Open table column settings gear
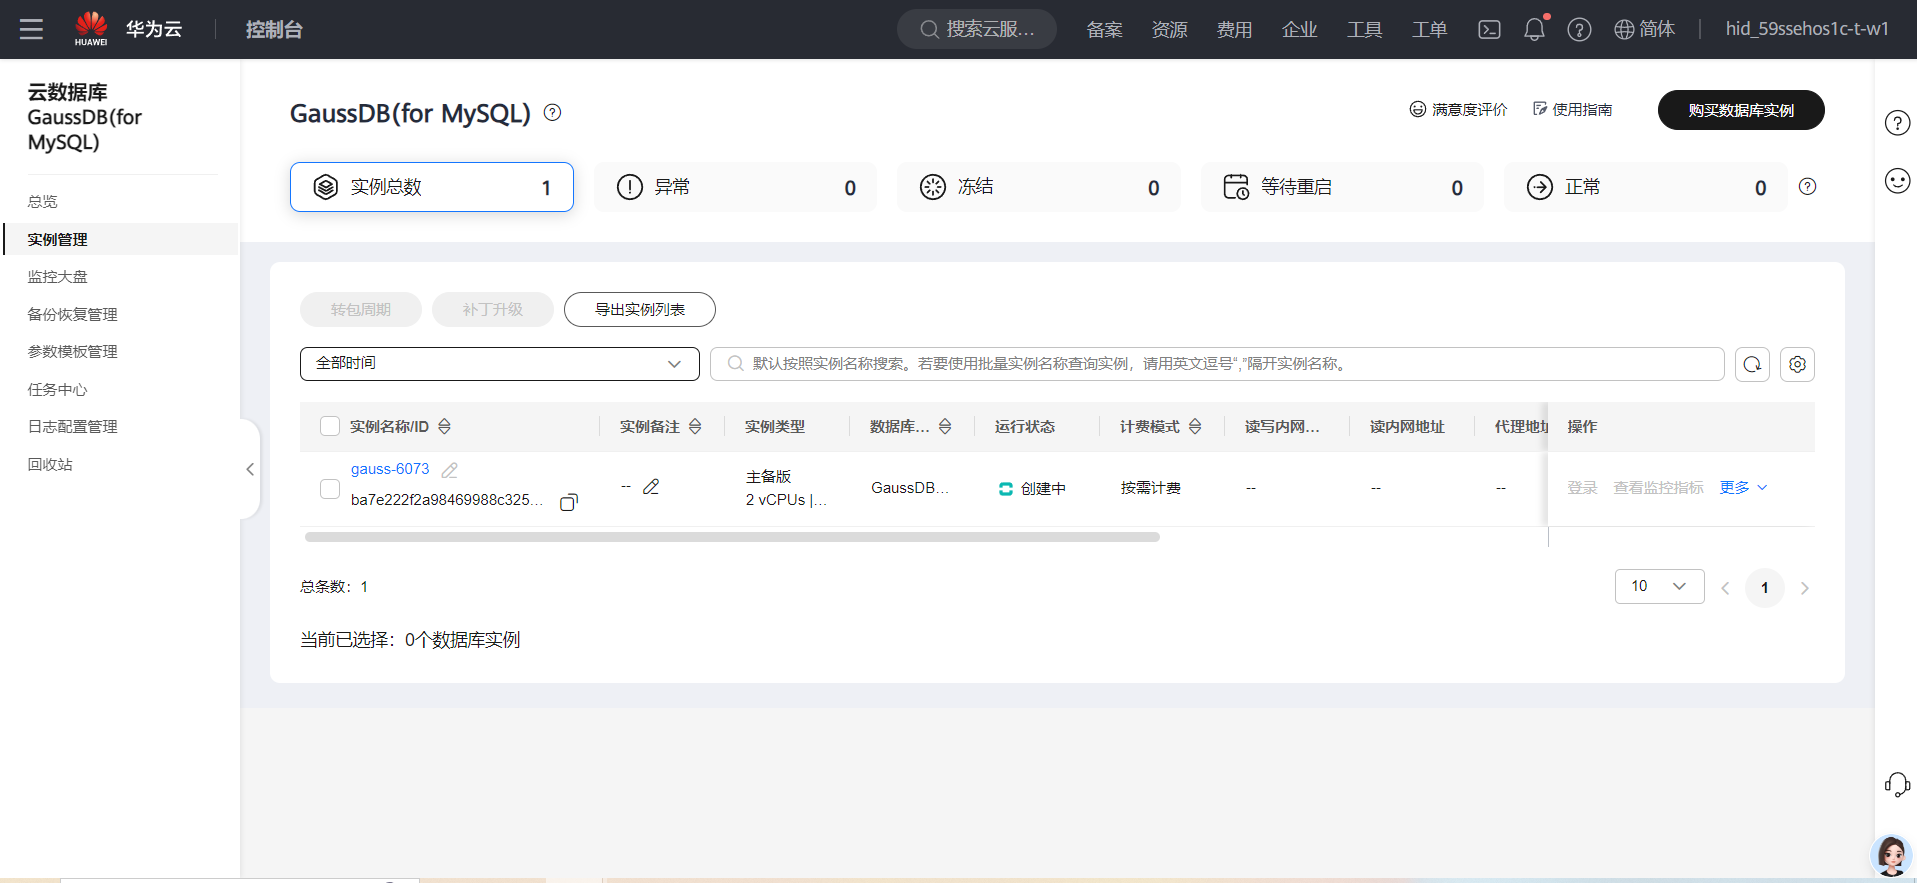This screenshot has width=1917, height=883. click(x=1797, y=364)
